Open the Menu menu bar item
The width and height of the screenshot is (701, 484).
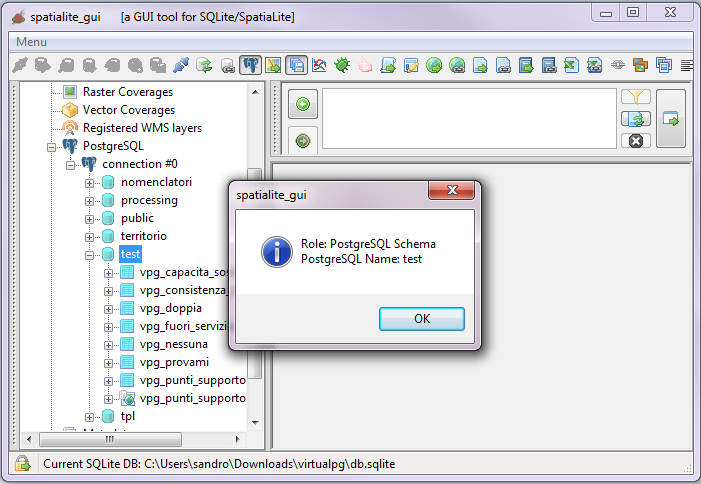[x=31, y=42]
